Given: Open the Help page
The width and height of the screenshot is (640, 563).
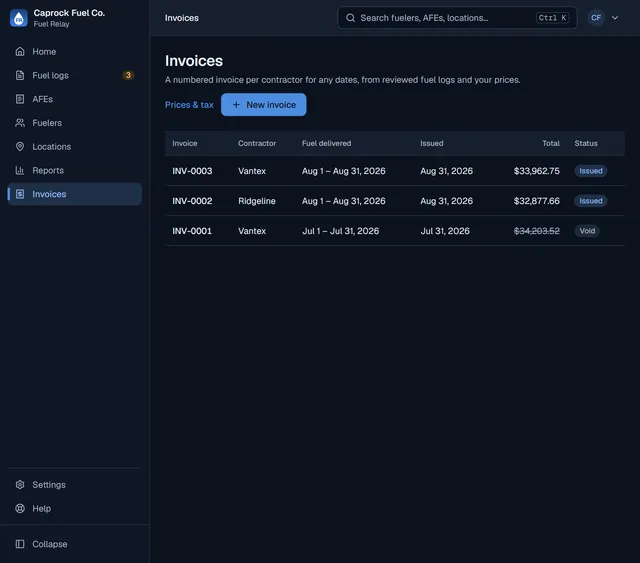Looking at the screenshot, I should [x=75, y=508].
